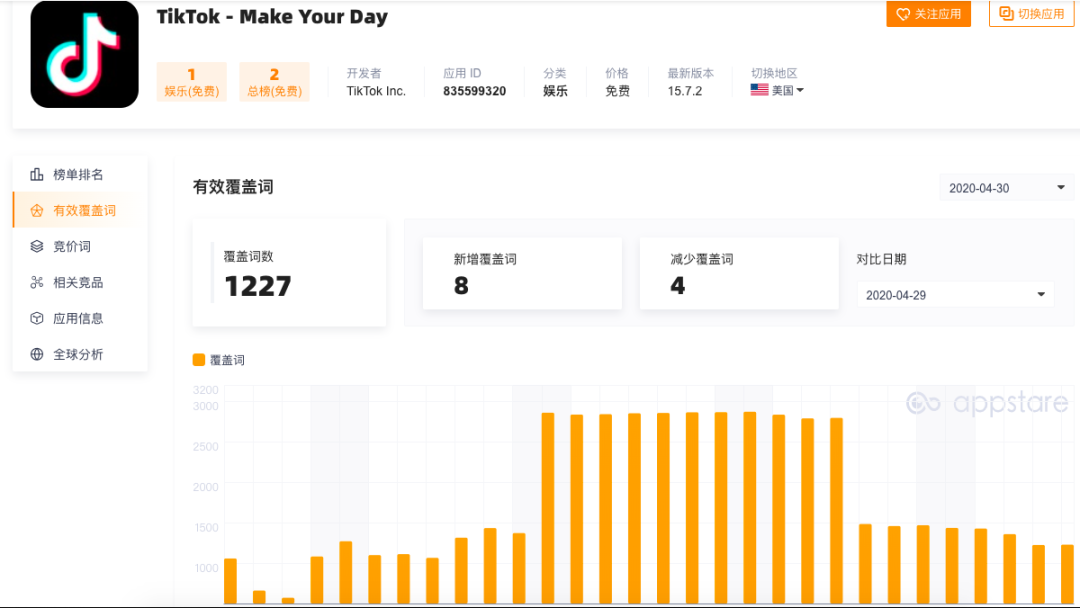
Task: Click the 新增覆盖词 8 card
Action: [x=522, y=273]
